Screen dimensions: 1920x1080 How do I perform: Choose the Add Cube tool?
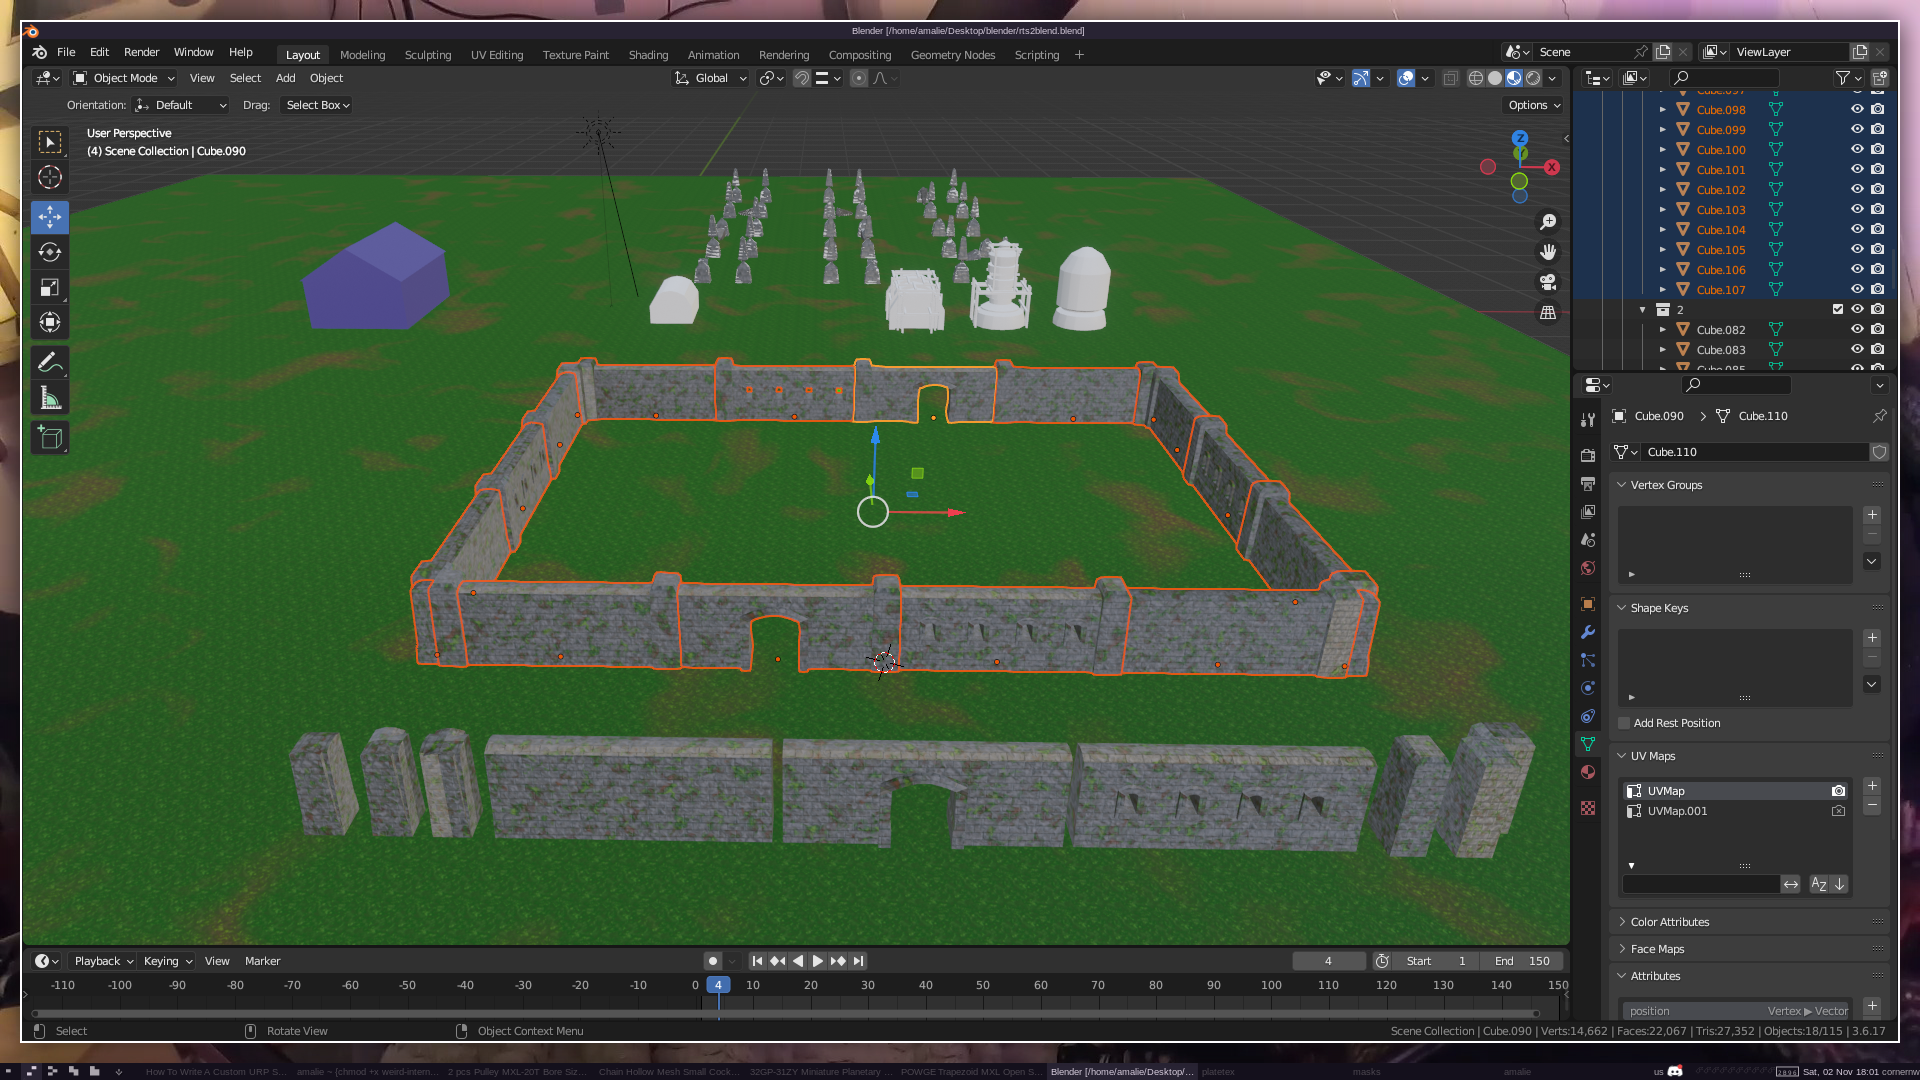50,437
